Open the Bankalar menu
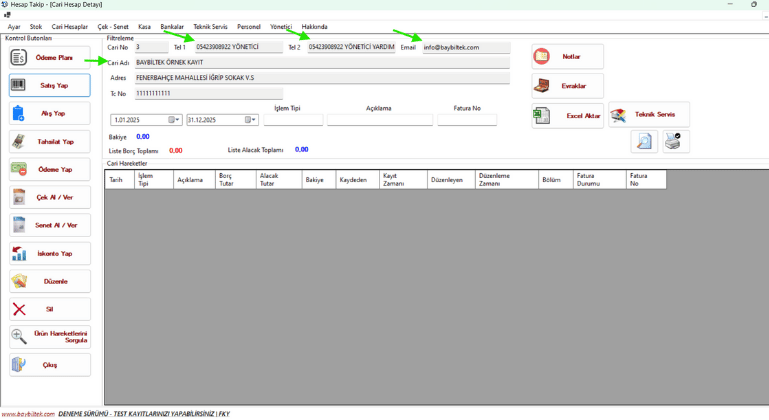Screen dimensions: 769x420 tap(172, 26)
